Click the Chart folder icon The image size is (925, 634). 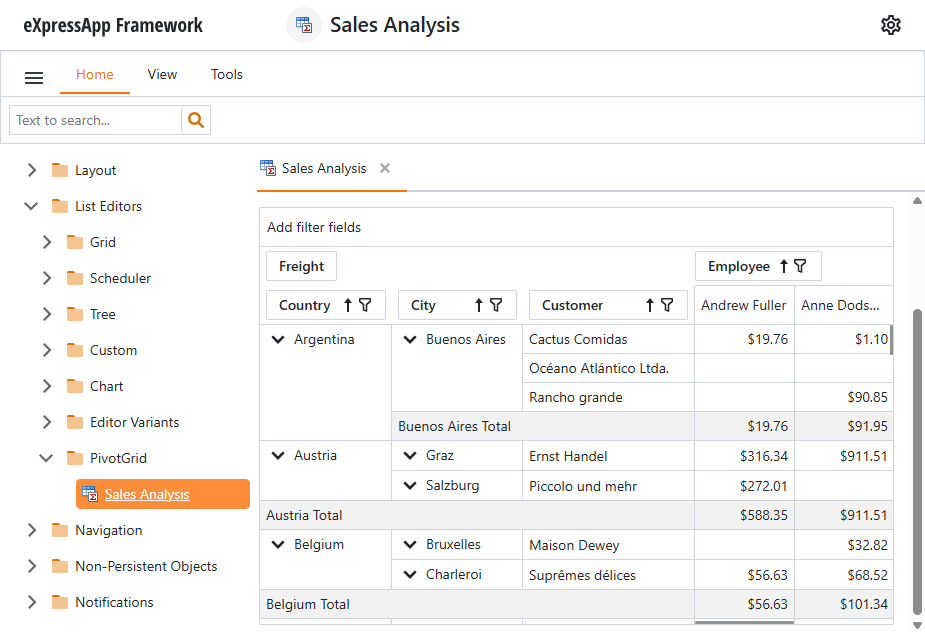coord(75,386)
